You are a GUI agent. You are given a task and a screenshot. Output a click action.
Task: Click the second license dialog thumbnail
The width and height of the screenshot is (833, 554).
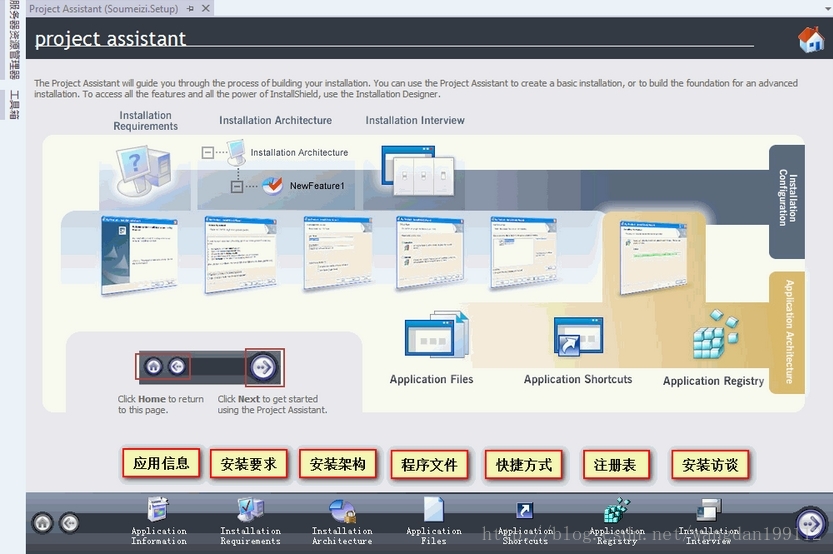[x=241, y=255]
